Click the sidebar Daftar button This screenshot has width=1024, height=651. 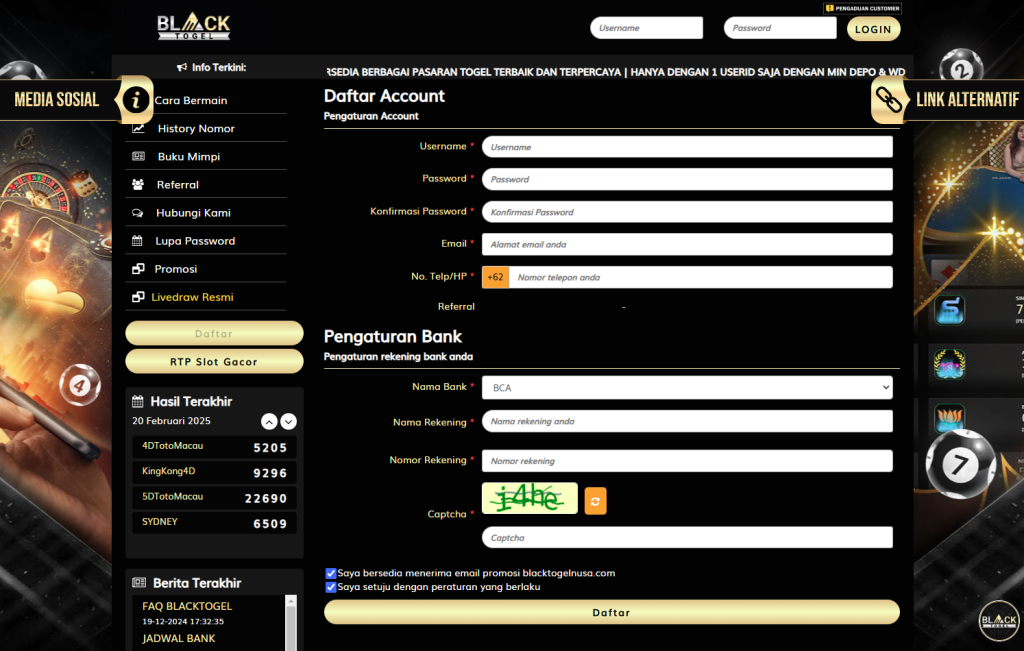click(214, 334)
